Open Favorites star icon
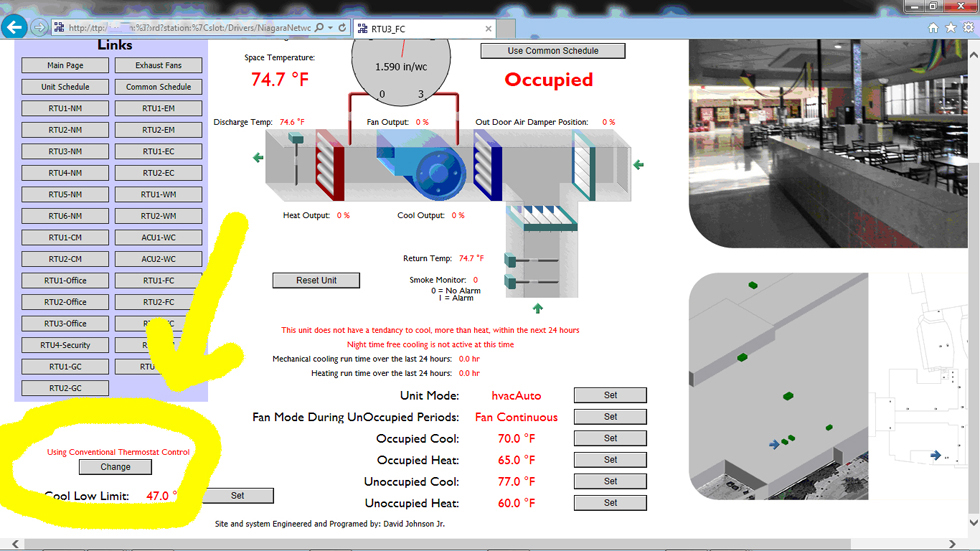The width and height of the screenshot is (980, 551). point(951,27)
